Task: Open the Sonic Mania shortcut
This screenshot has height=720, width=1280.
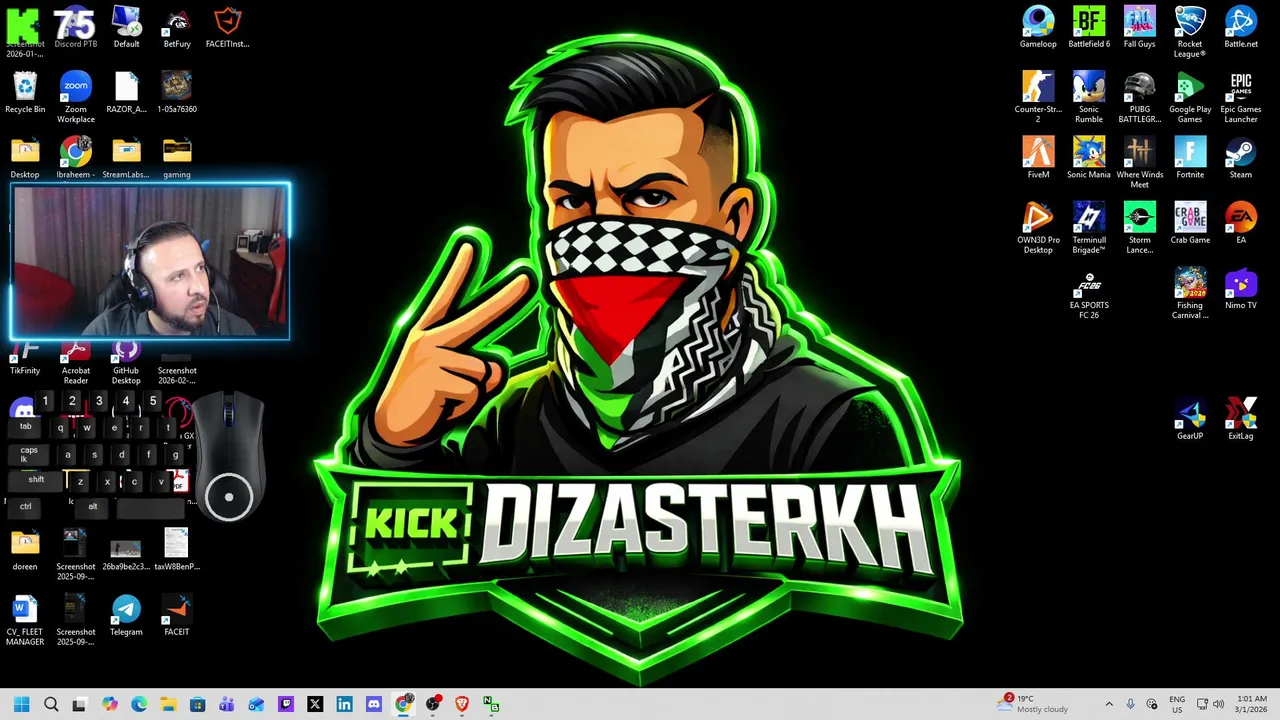Action: point(1089,158)
